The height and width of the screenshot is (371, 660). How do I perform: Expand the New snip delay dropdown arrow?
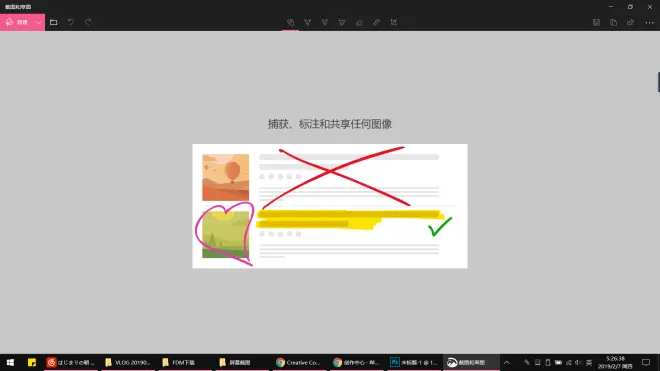pos(39,22)
